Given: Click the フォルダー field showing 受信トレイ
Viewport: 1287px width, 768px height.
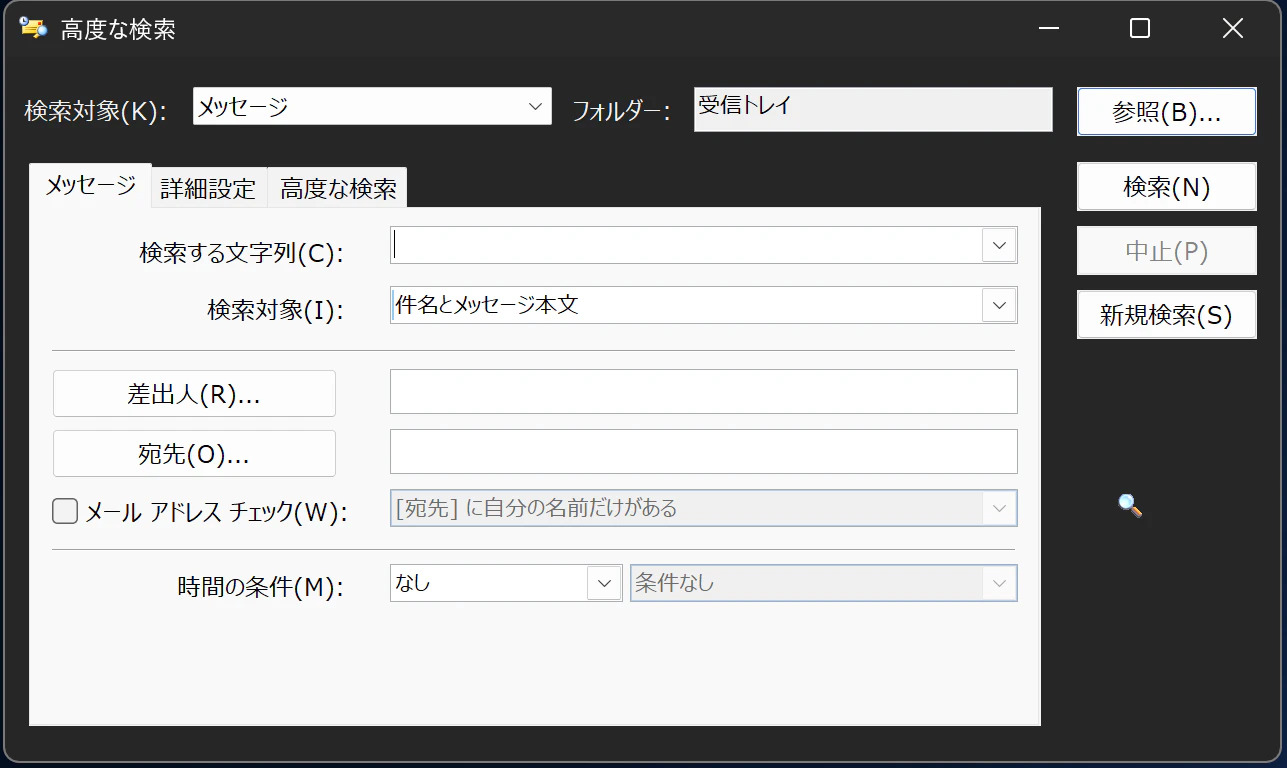Looking at the screenshot, I should [x=873, y=110].
